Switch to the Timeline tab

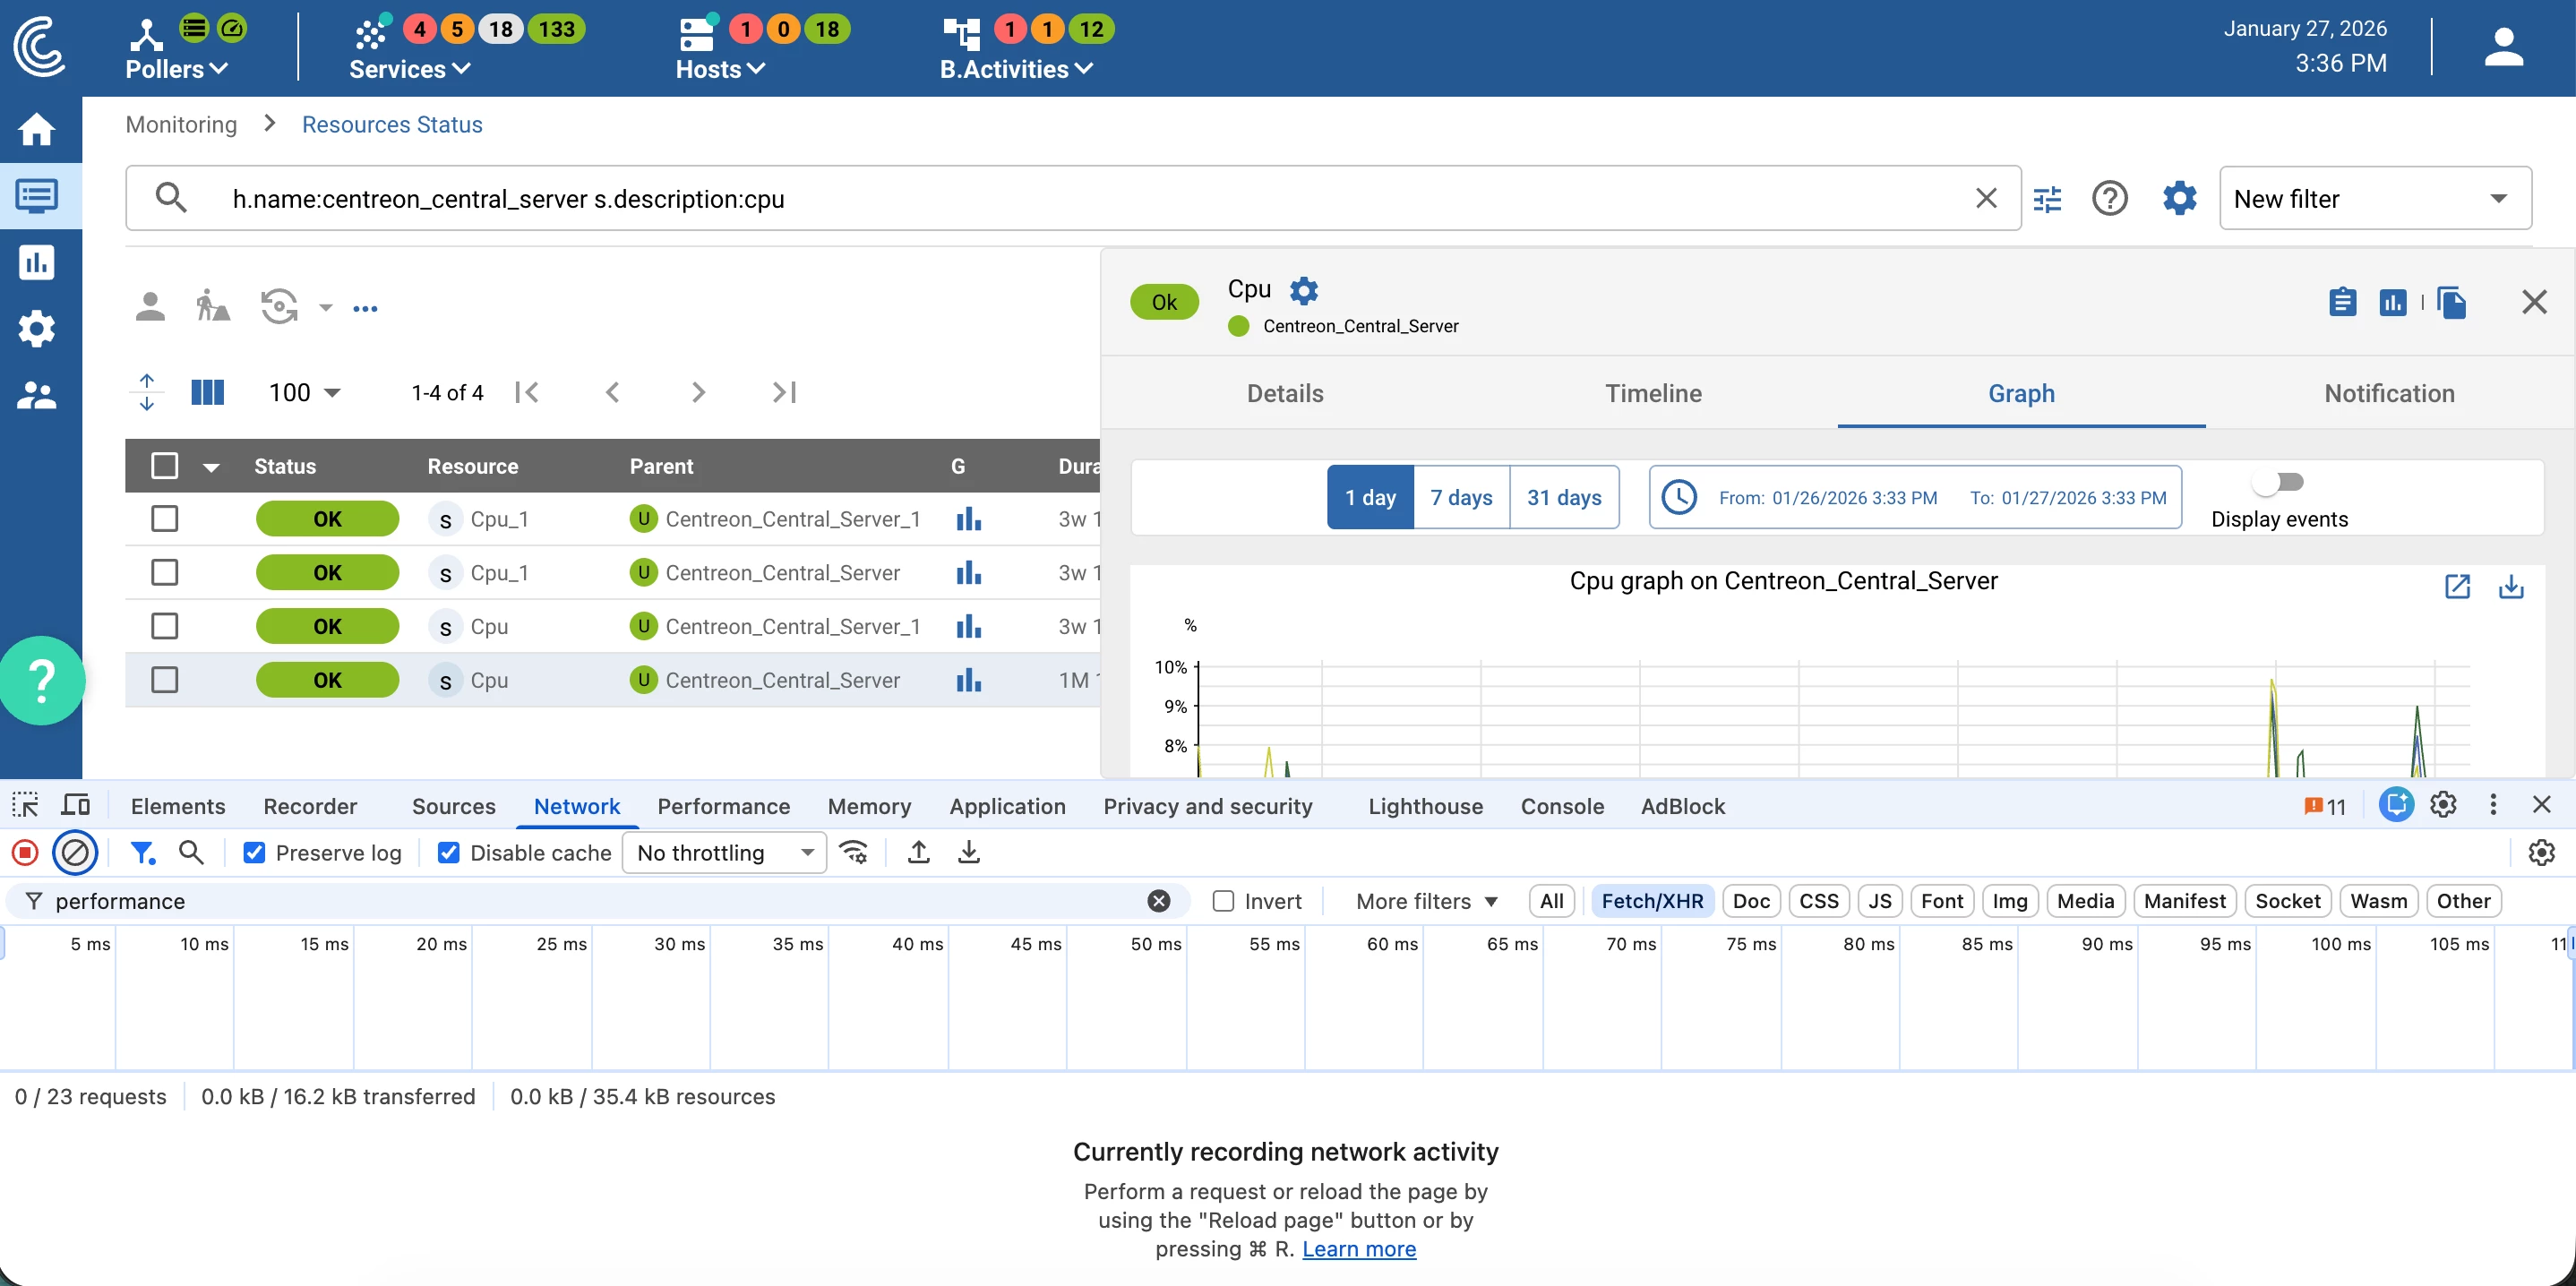coord(1653,393)
